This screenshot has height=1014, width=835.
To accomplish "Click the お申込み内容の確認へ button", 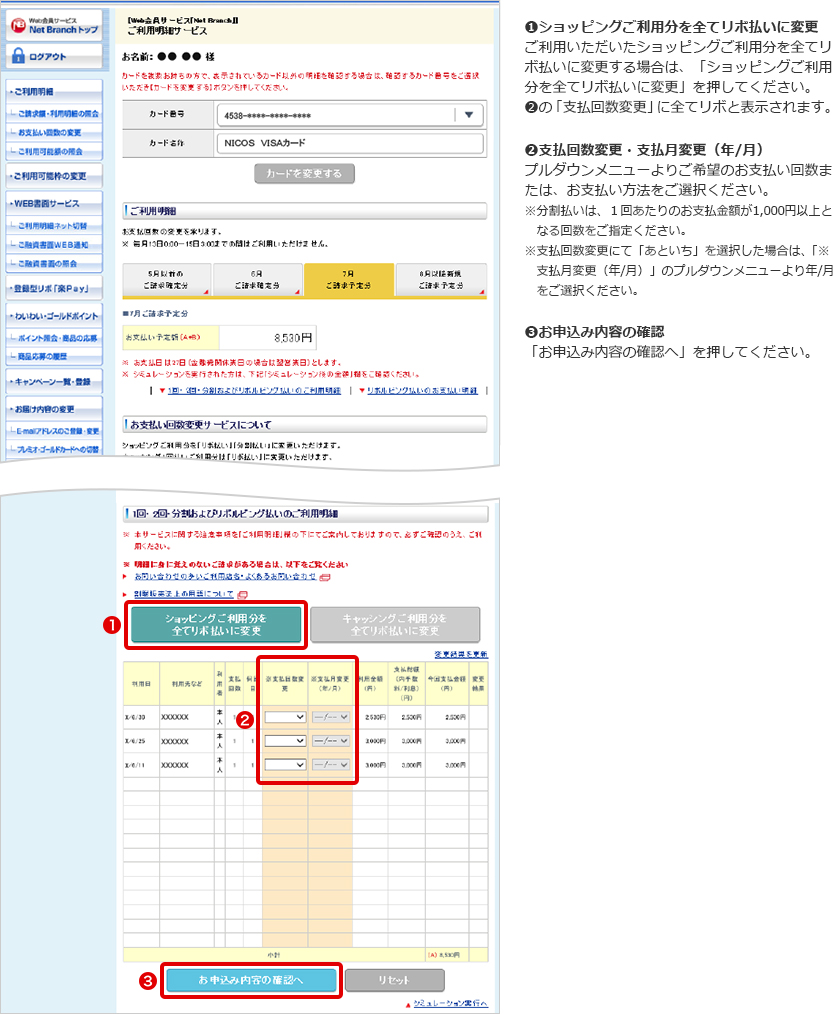I will pyautogui.click(x=250, y=980).
